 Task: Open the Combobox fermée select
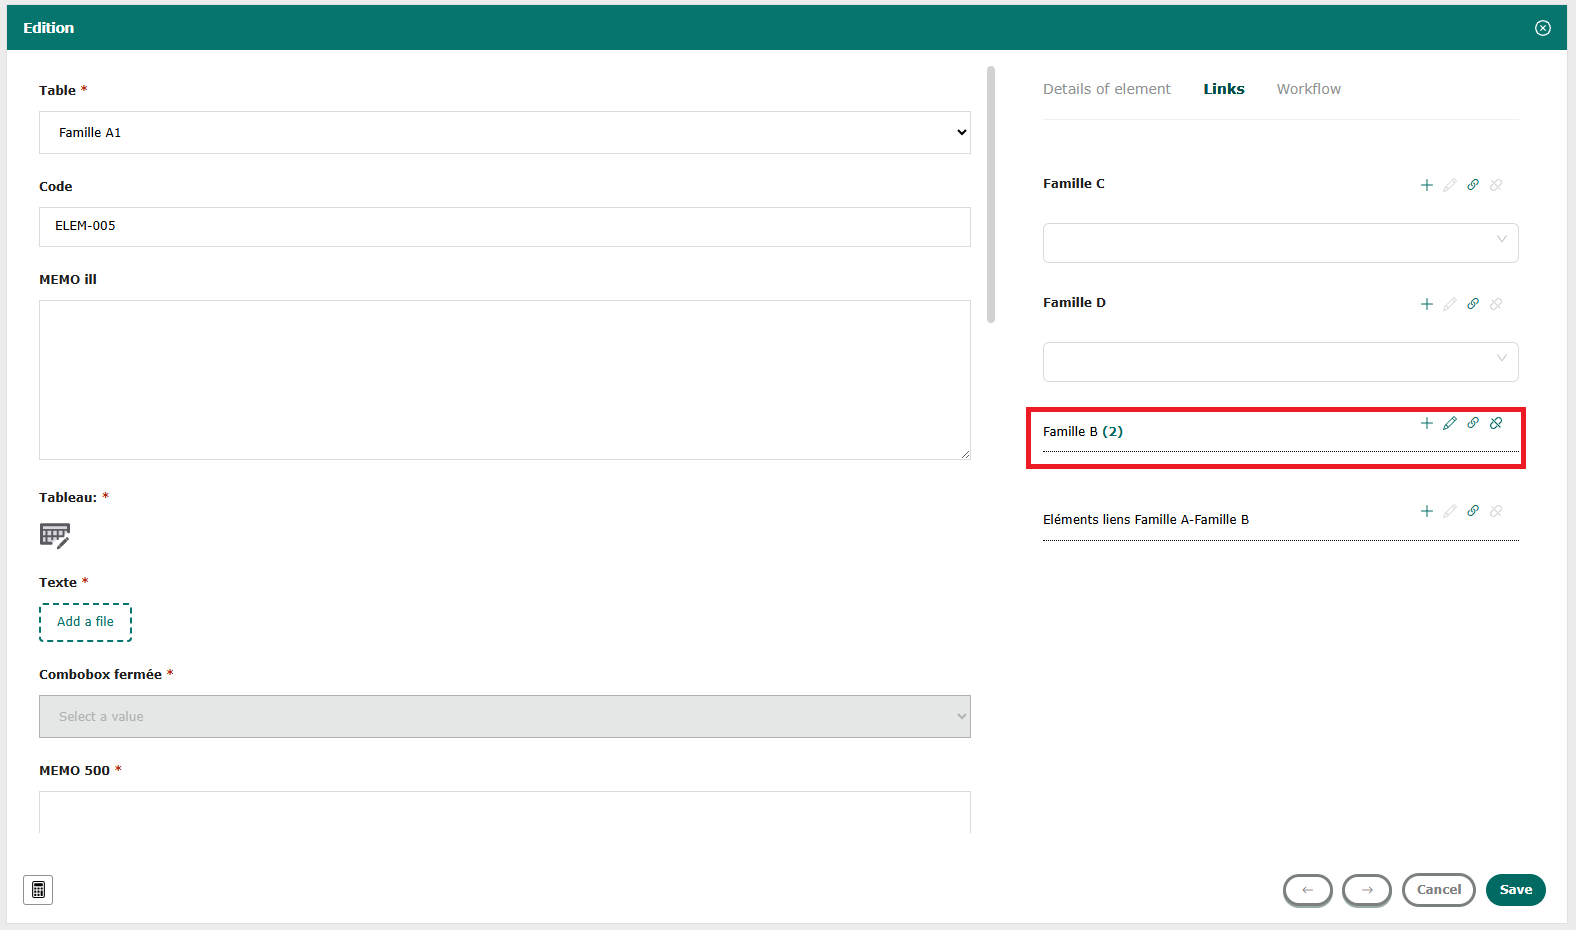point(504,717)
